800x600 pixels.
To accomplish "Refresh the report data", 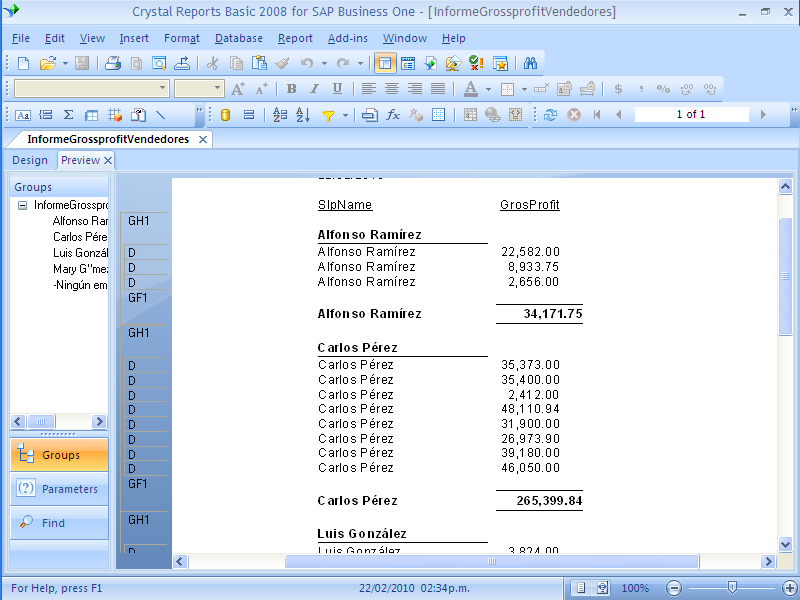I will click(550, 115).
